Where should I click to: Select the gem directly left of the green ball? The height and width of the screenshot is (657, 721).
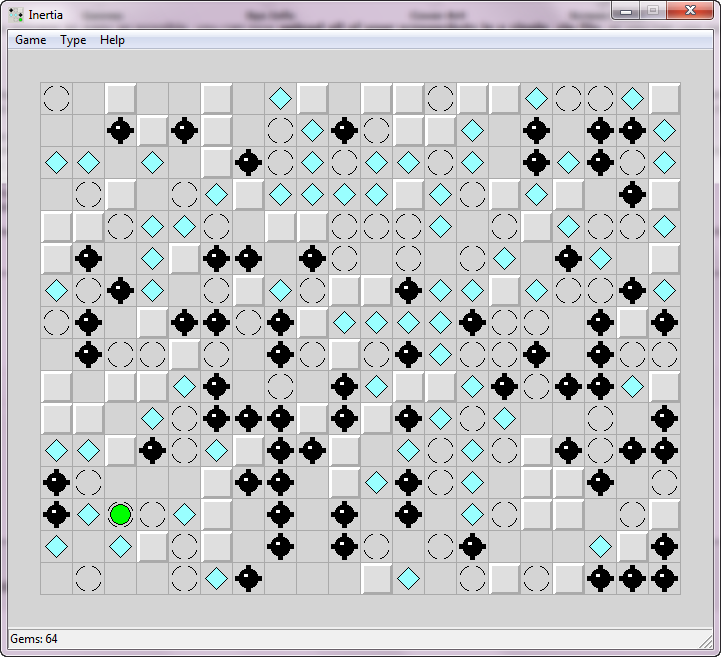coord(89,514)
